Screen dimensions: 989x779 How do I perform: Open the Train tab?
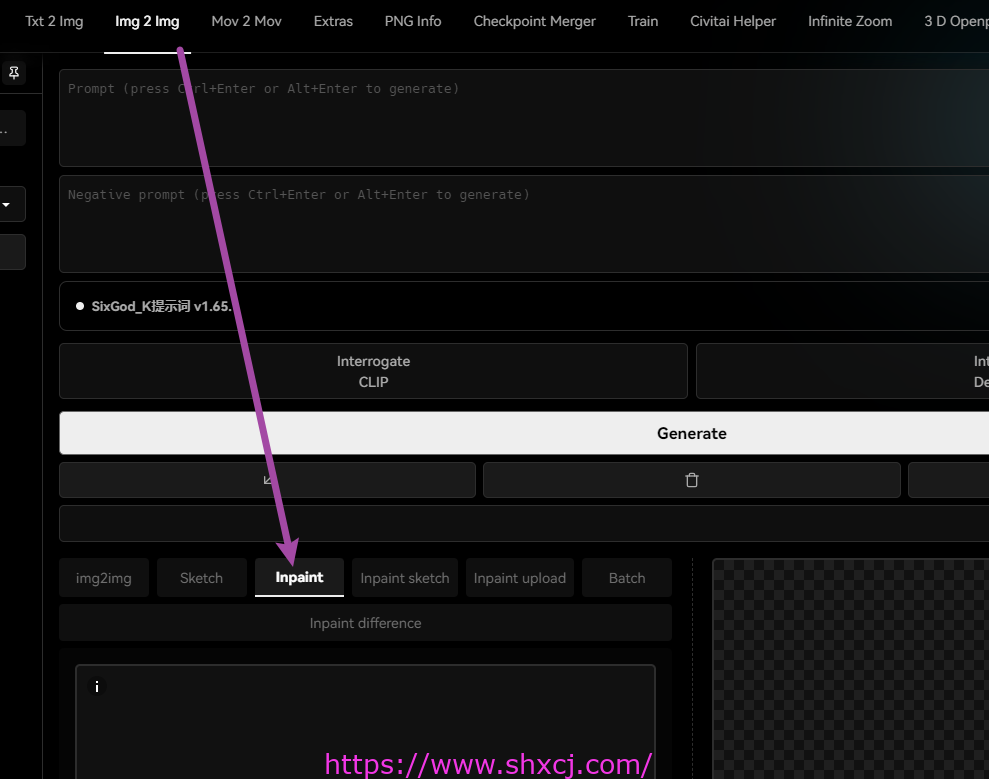click(x=643, y=21)
